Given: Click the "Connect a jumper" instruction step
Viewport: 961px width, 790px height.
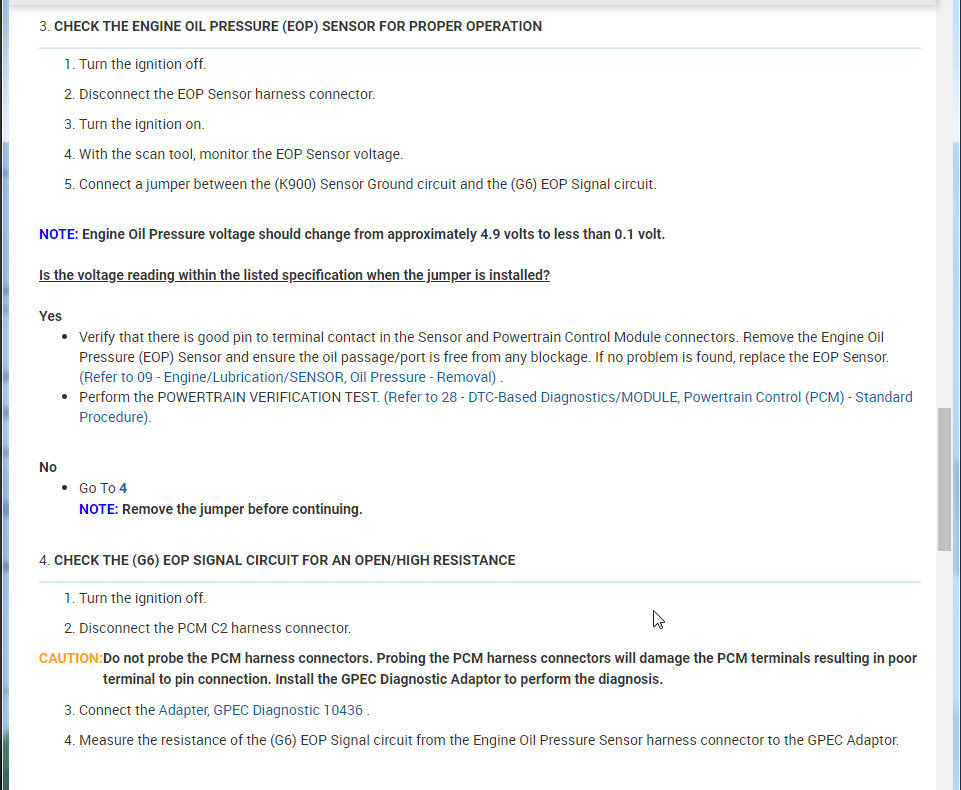Looking at the screenshot, I should coord(367,184).
